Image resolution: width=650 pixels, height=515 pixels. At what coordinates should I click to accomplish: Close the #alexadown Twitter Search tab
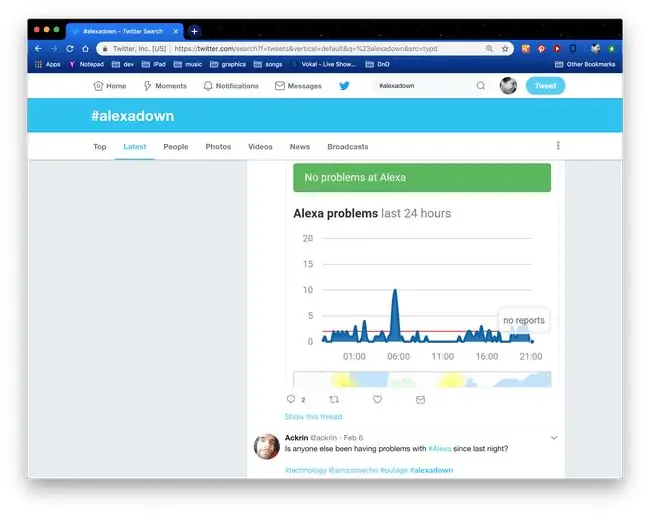point(176,31)
